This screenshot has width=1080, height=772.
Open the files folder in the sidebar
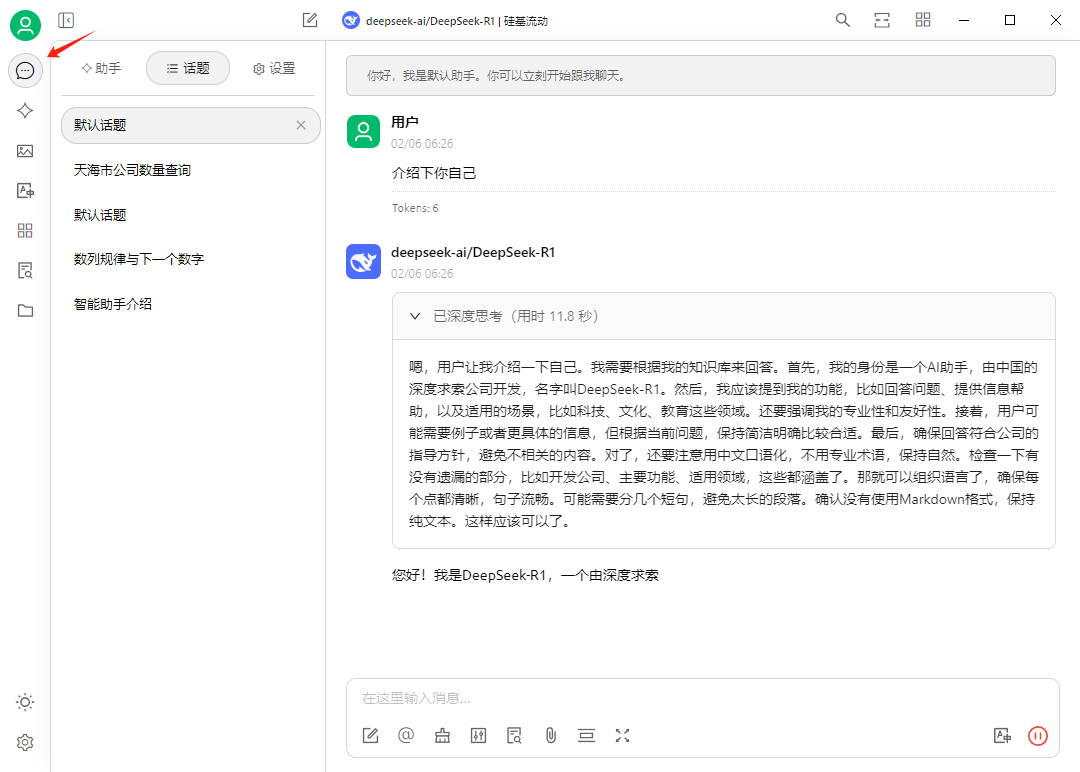[25, 310]
